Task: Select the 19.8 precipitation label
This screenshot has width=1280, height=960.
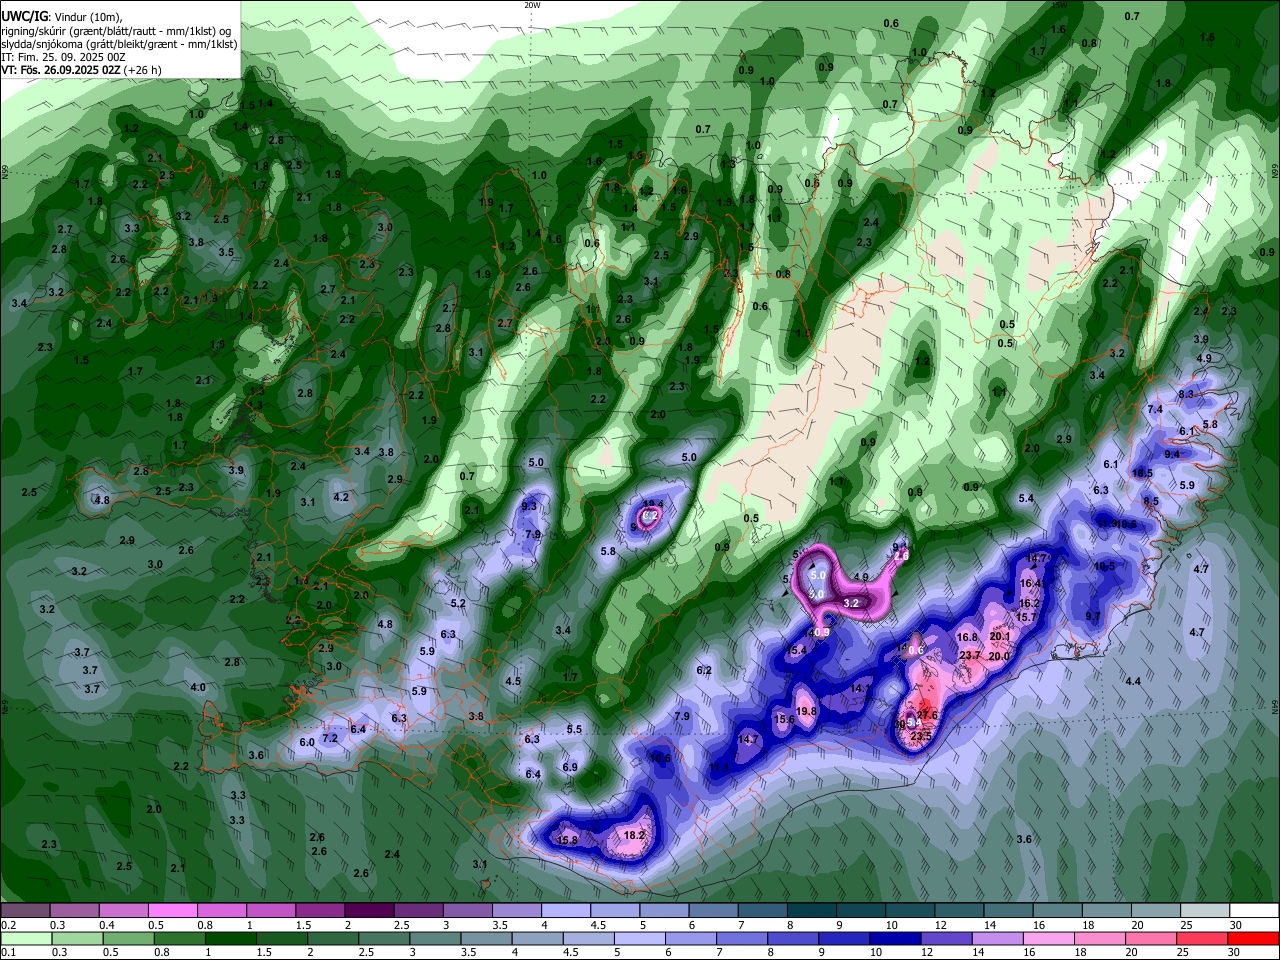Action: [x=807, y=712]
